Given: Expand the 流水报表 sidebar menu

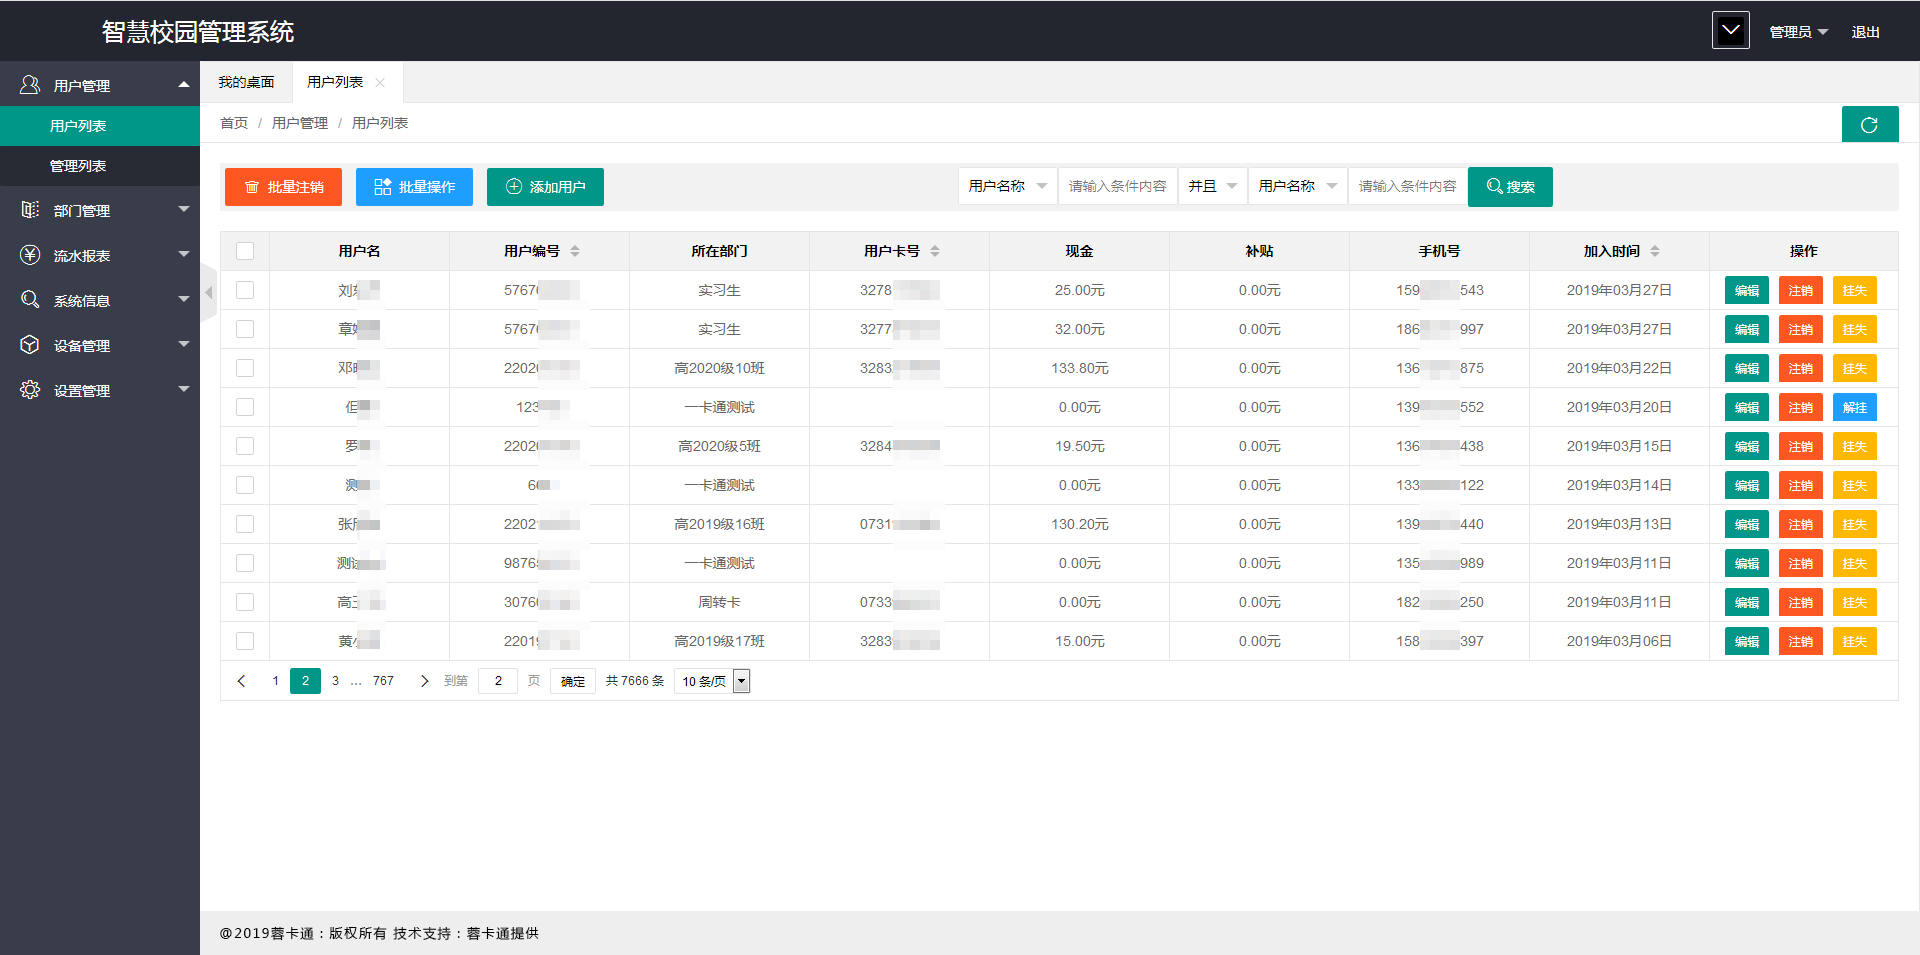Looking at the screenshot, I should [x=184, y=254].
